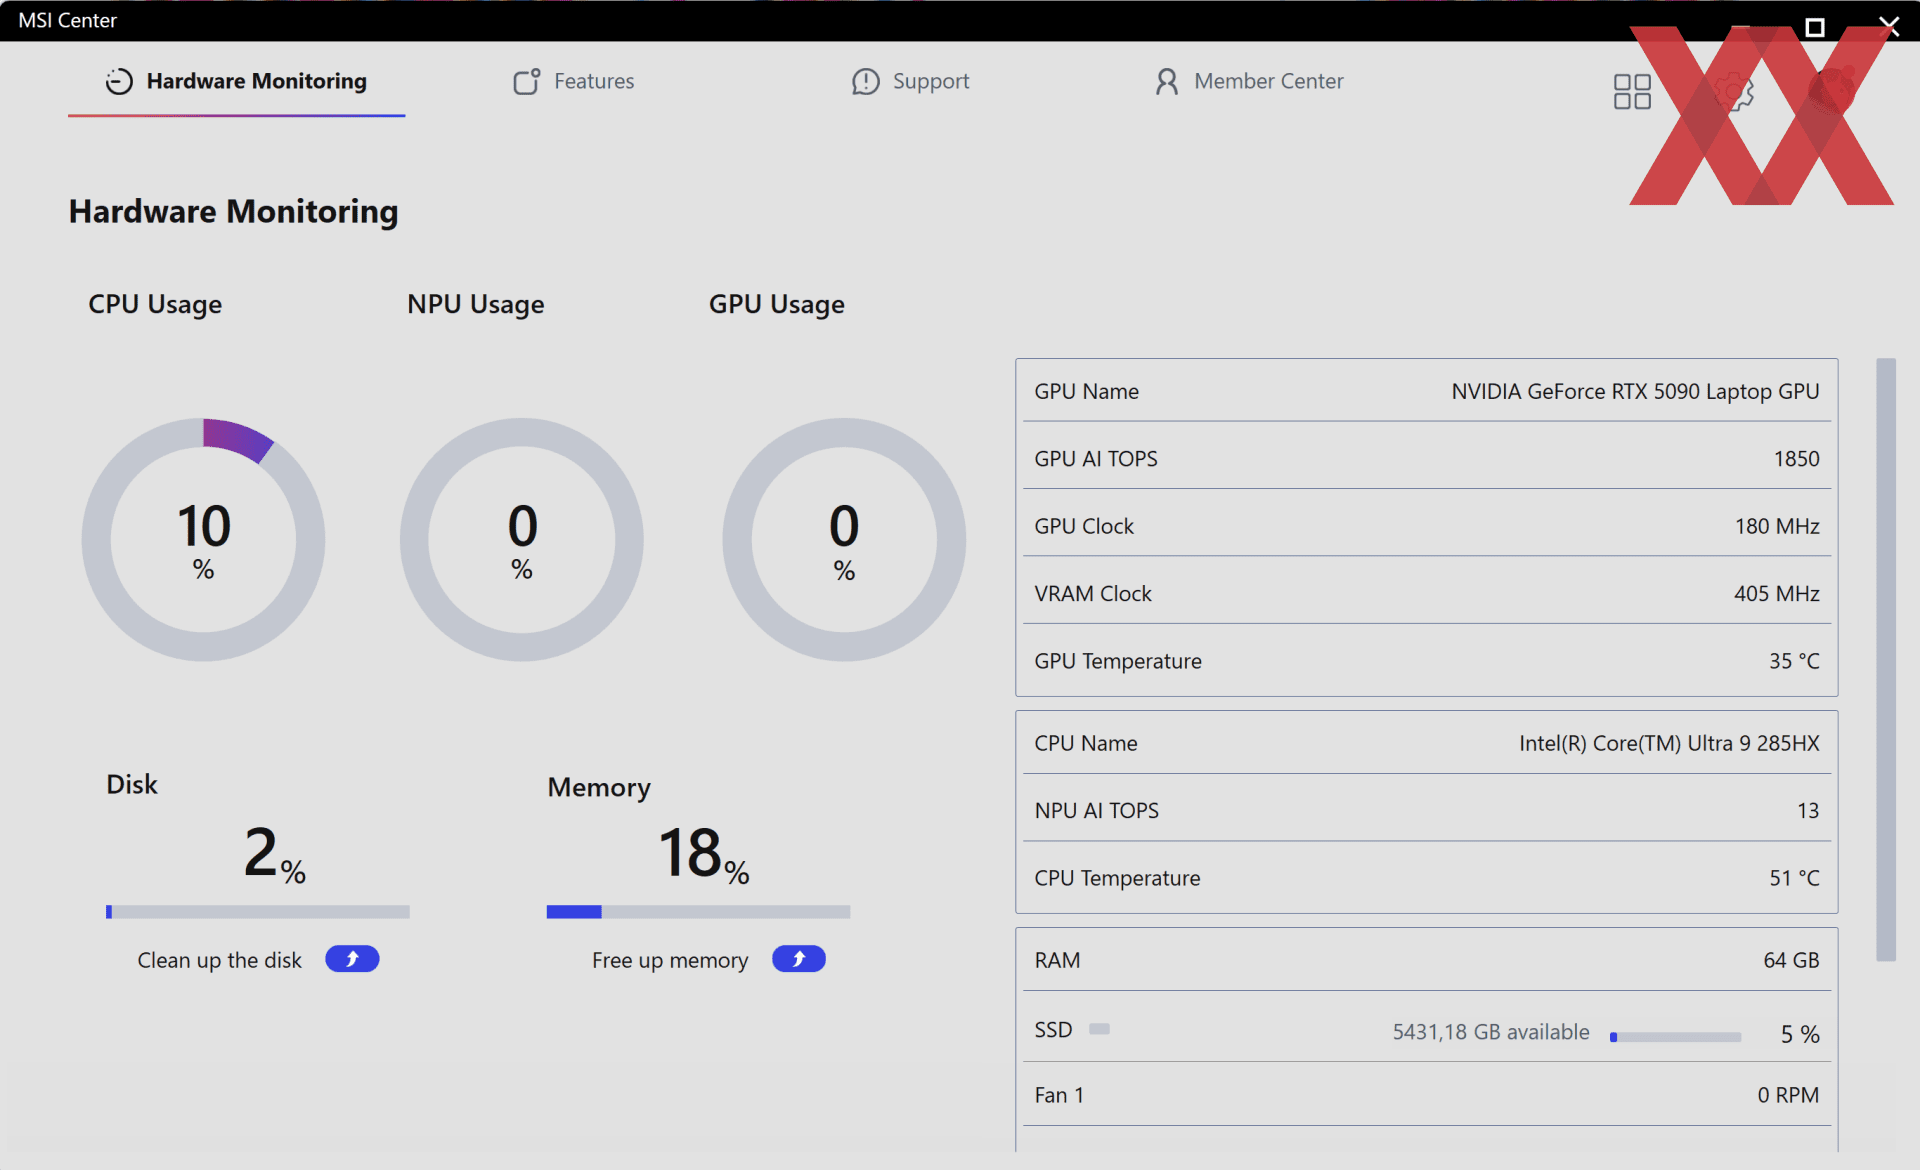This screenshot has width=1920, height=1170.
Task: Click the GPU Temperature 35 °C value
Action: pos(1794,661)
